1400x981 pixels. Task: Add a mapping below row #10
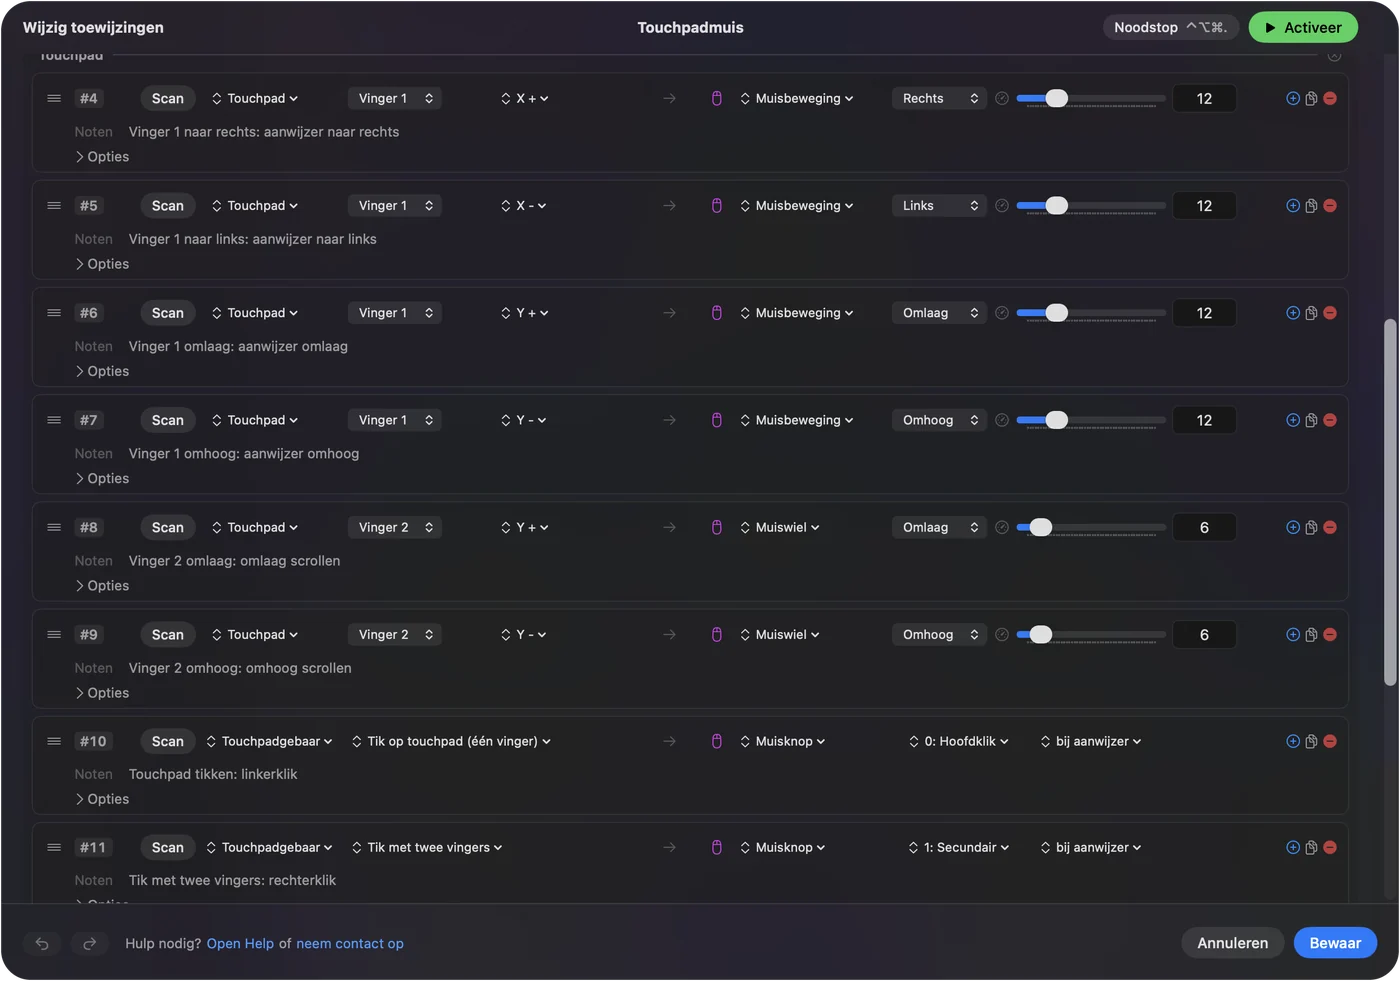point(1293,741)
